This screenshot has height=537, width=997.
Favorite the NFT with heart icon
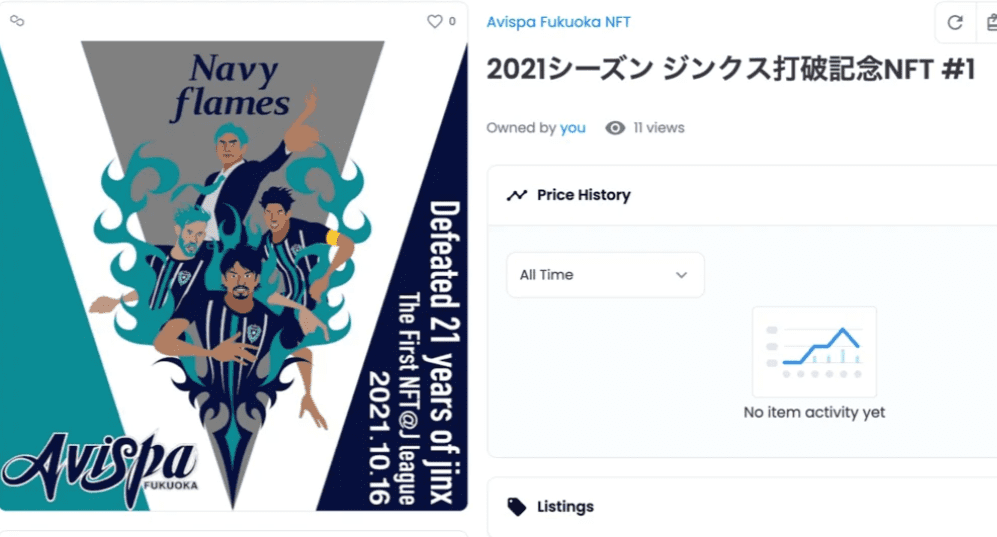tap(434, 22)
